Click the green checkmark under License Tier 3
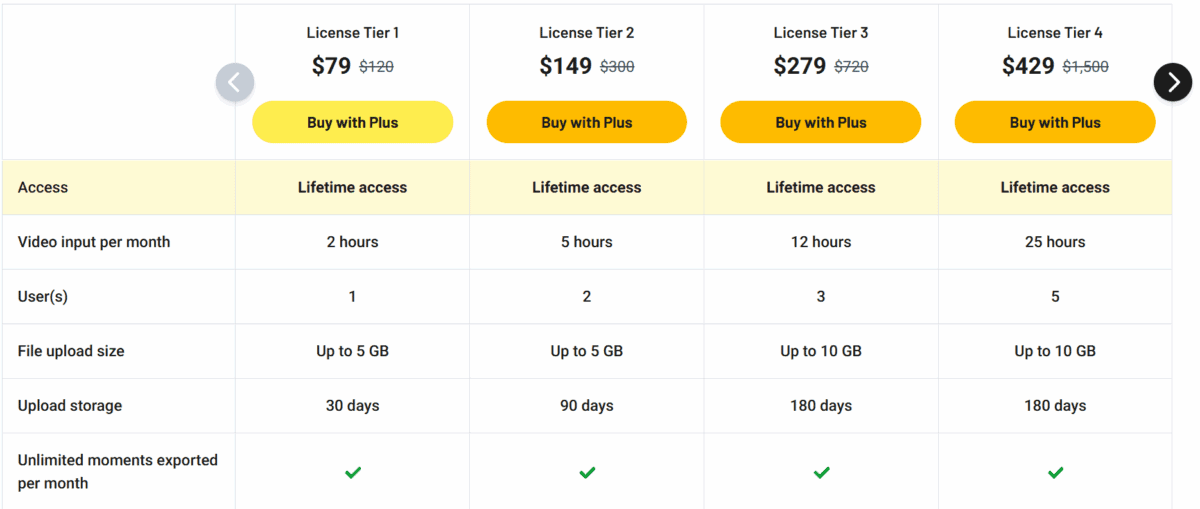Viewport: 1200px width, 509px height. 821,472
